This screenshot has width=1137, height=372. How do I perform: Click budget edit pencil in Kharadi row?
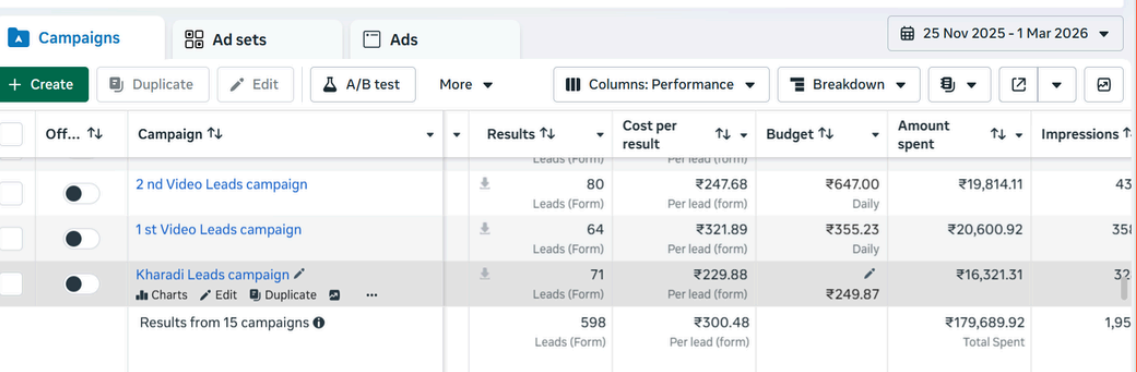870,273
